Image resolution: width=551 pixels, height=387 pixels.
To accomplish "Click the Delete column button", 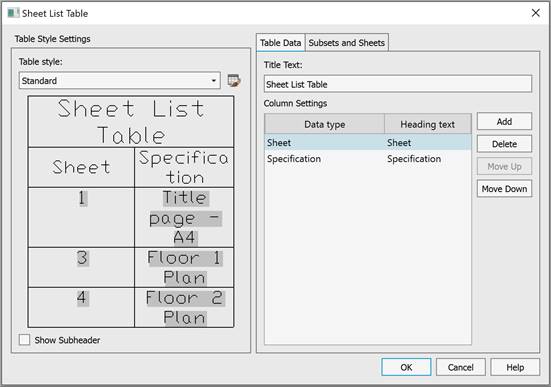I will tap(504, 144).
